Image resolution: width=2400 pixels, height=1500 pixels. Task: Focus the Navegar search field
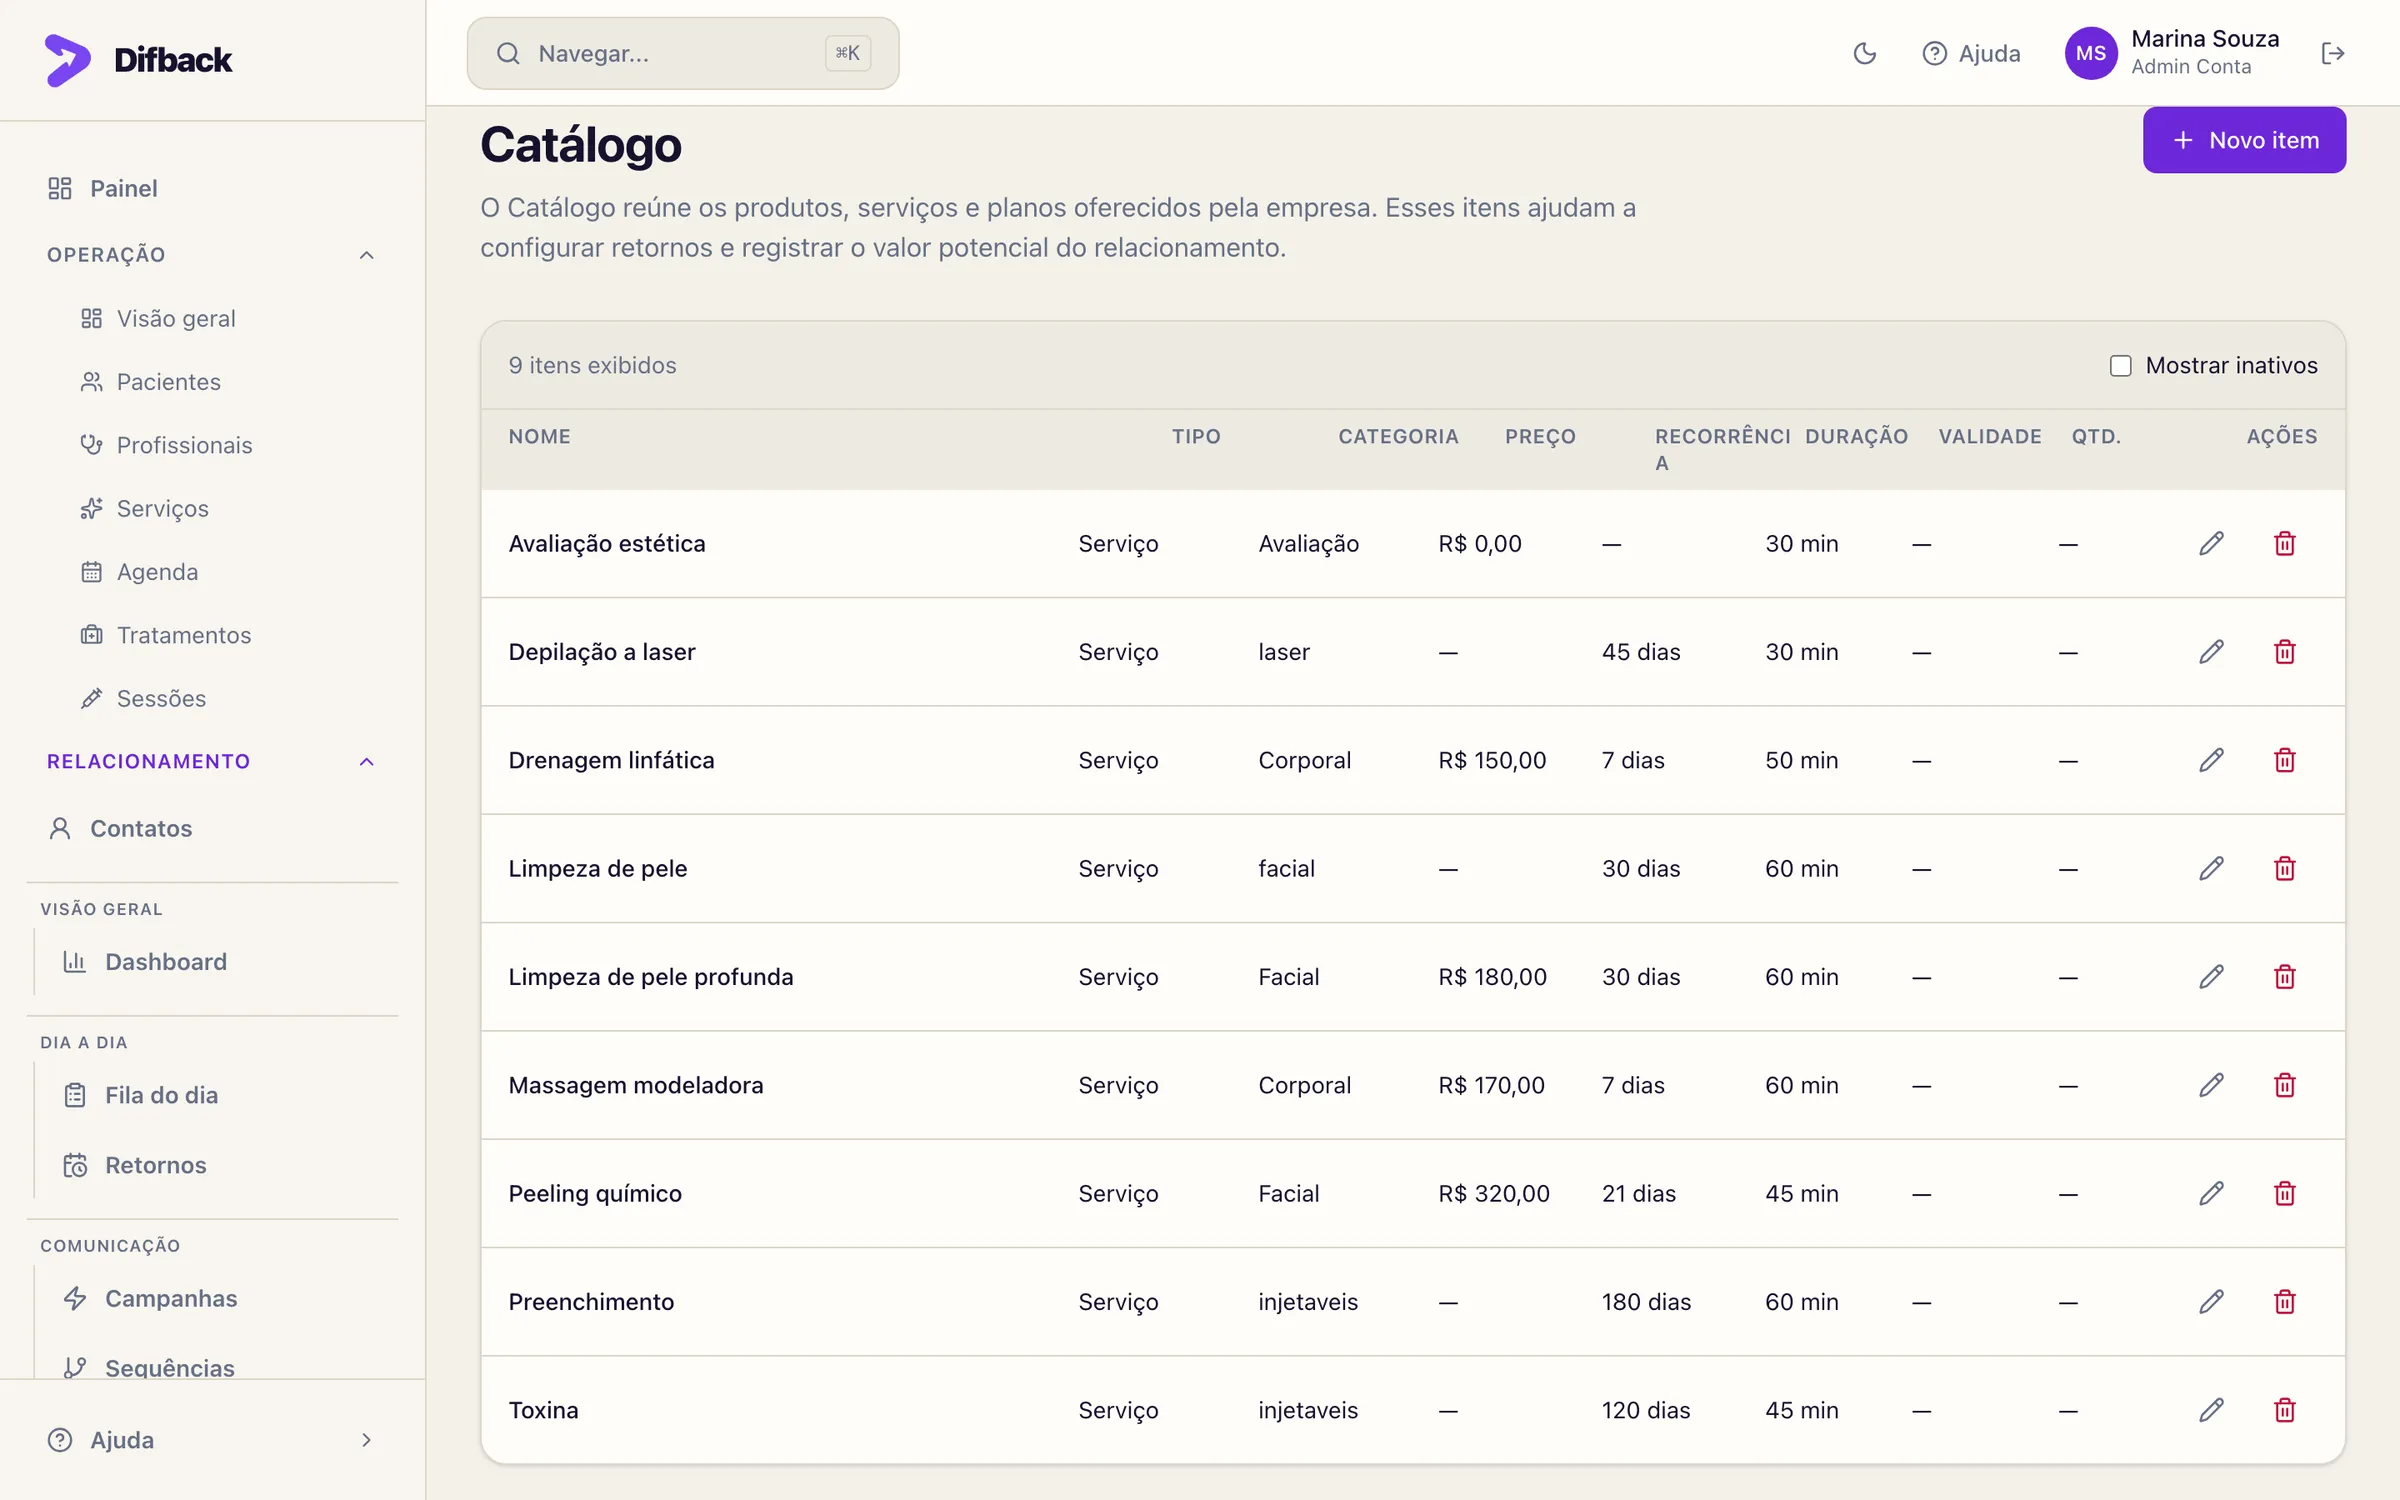click(683, 53)
